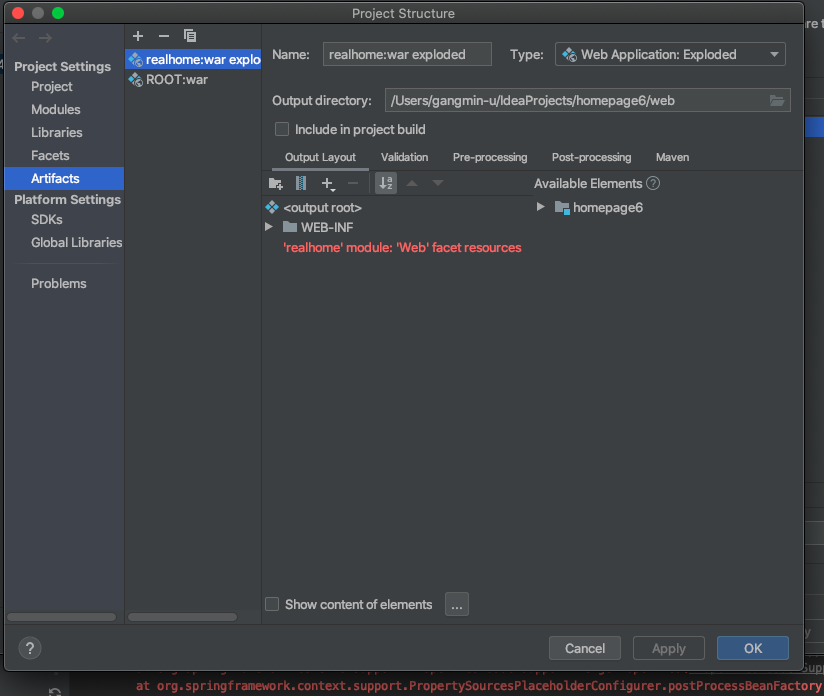Open SDKs platform settings

pyautogui.click(x=47, y=220)
